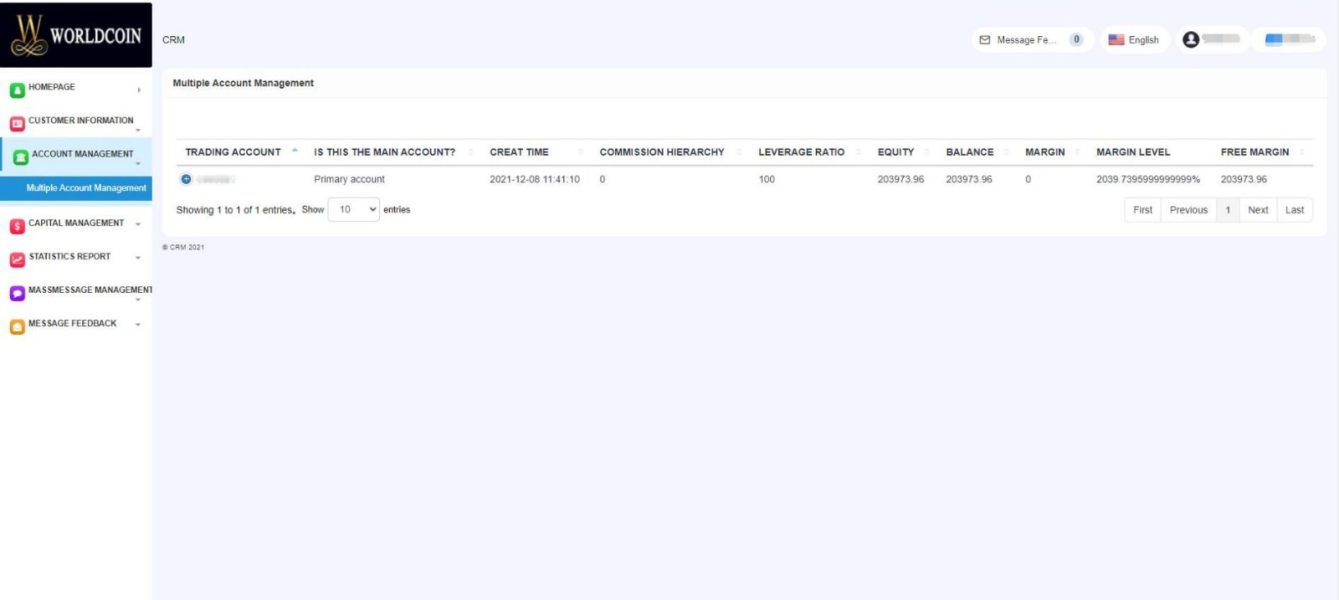Open Capital Management menu
This screenshot has height=600, width=1339.
pyautogui.click(x=76, y=224)
